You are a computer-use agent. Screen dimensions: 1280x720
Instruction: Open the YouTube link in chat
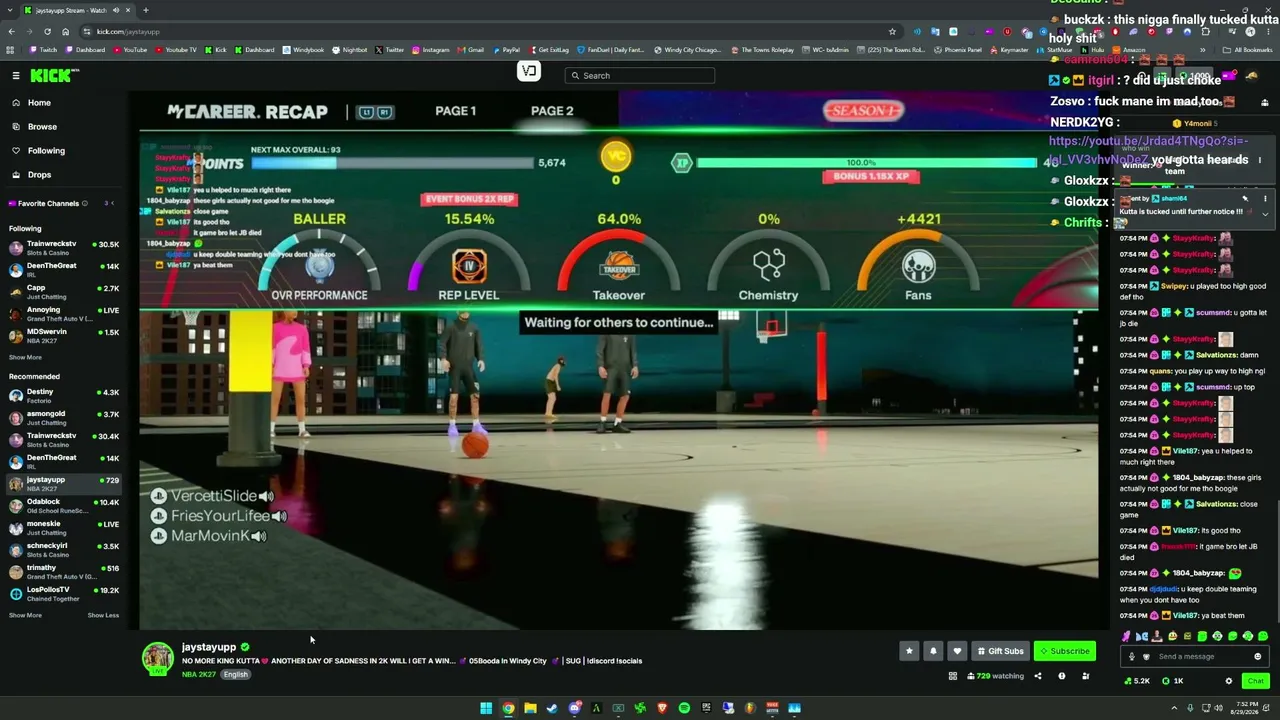pos(1148,150)
